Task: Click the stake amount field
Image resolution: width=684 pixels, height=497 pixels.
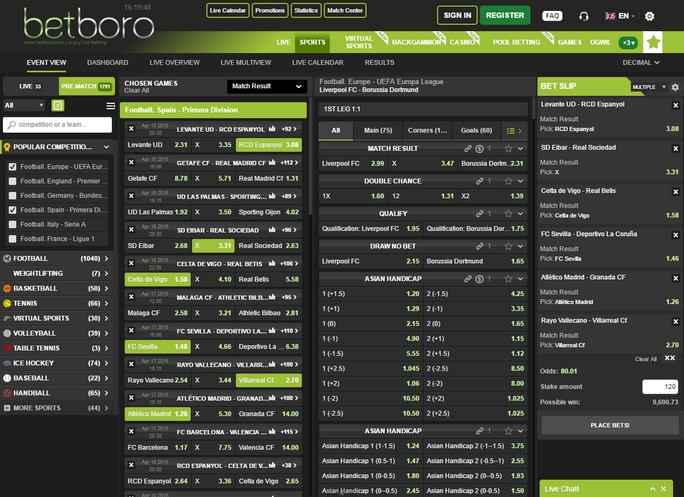Action: tap(660, 387)
